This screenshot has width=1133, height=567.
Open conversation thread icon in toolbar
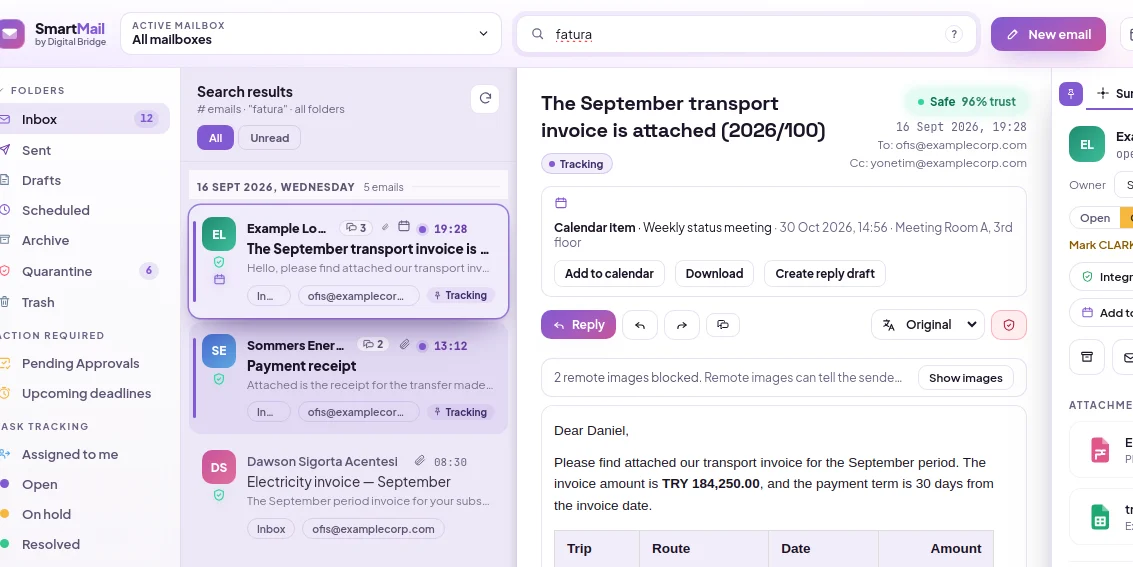point(723,325)
